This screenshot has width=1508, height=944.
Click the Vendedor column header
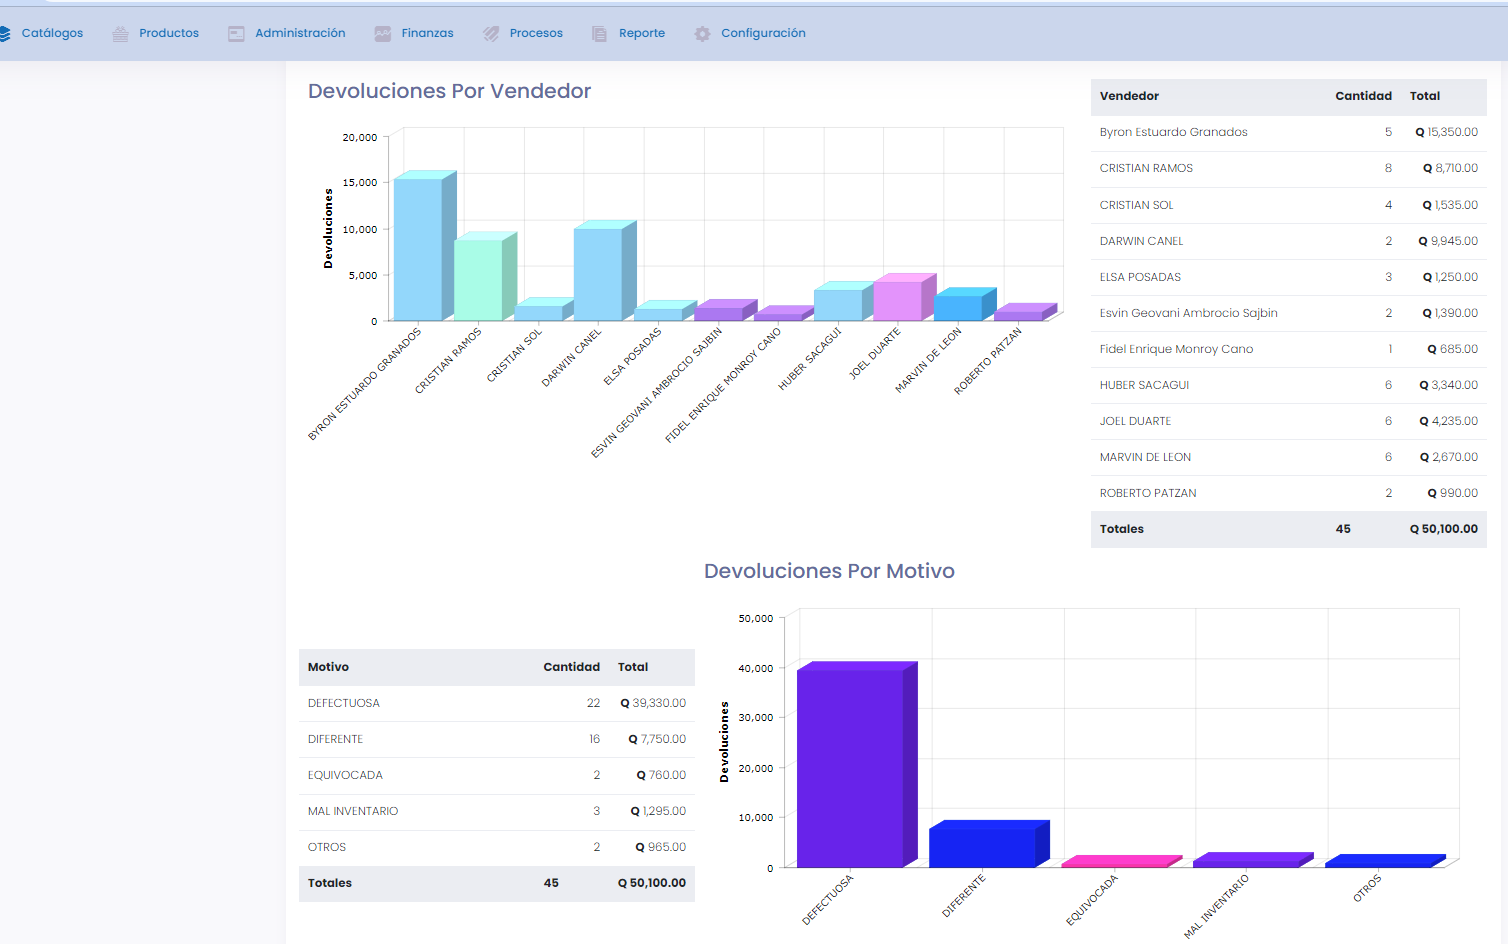[x=1129, y=96]
